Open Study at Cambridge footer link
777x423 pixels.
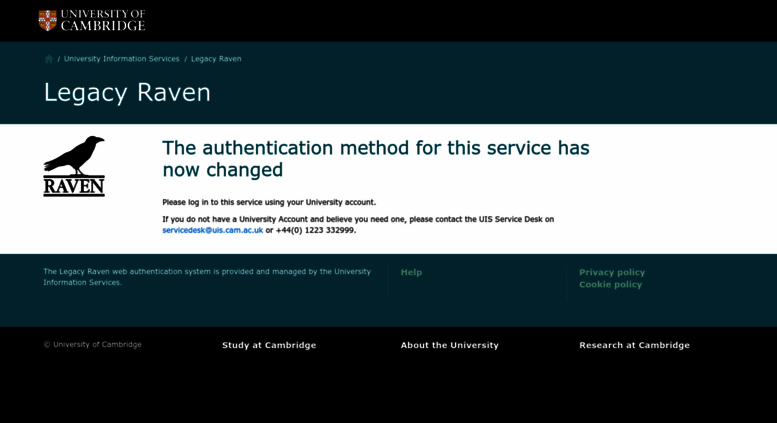269,345
